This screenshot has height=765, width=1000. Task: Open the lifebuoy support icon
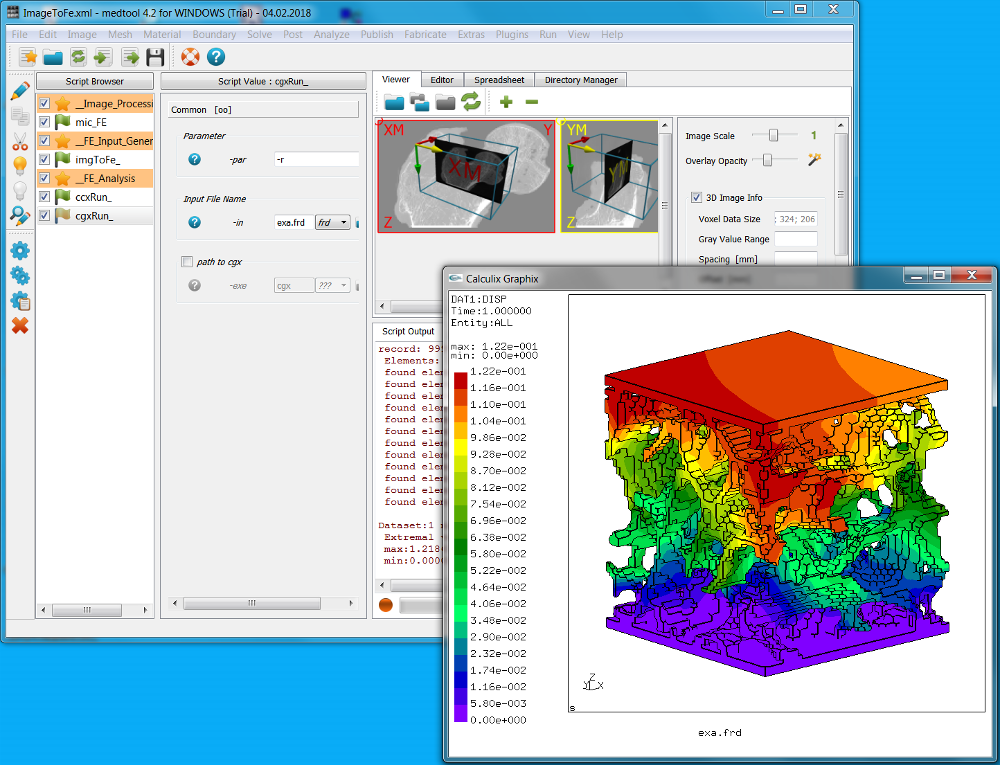(x=190, y=57)
